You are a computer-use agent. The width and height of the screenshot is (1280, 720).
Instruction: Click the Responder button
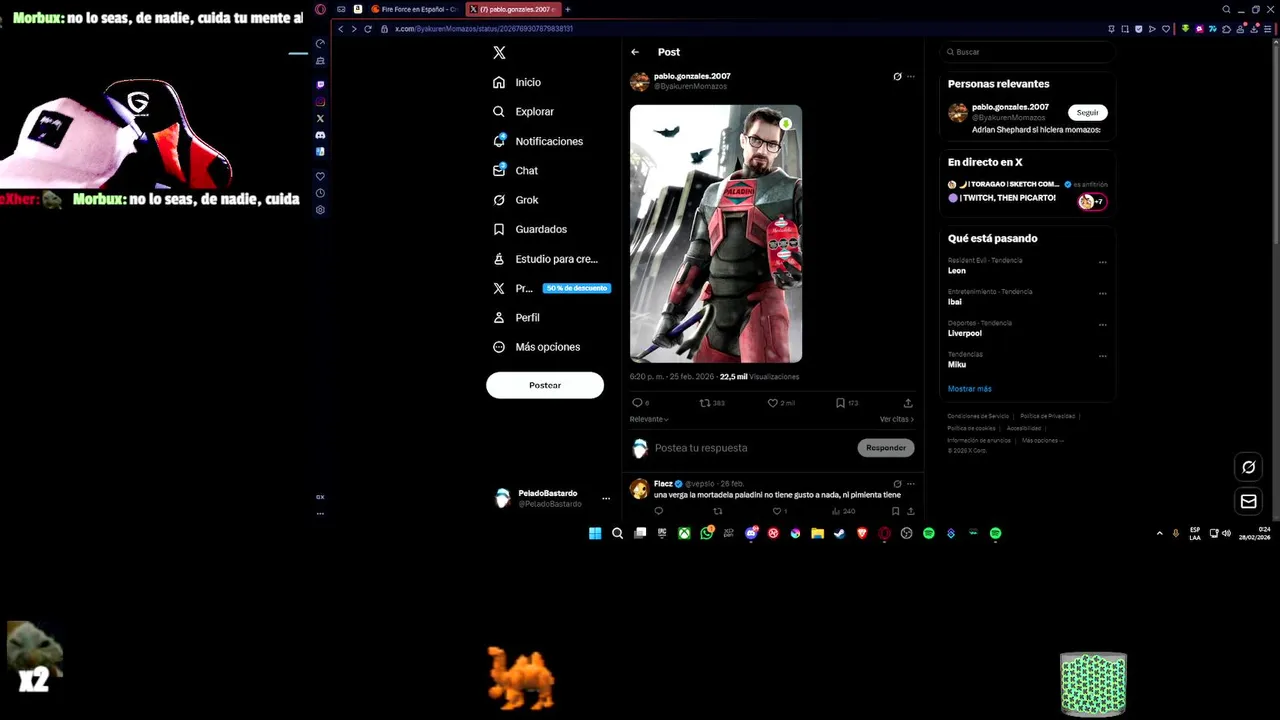click(x=886, y=448)
